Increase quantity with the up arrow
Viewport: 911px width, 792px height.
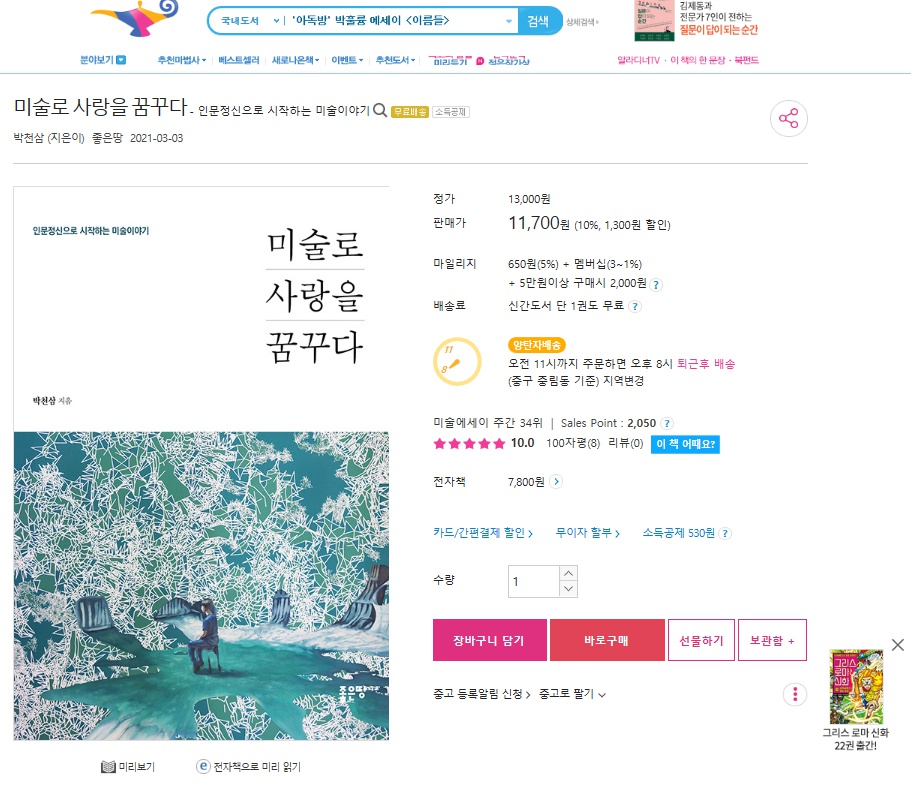pyautogui.click(x=568, y=574)
